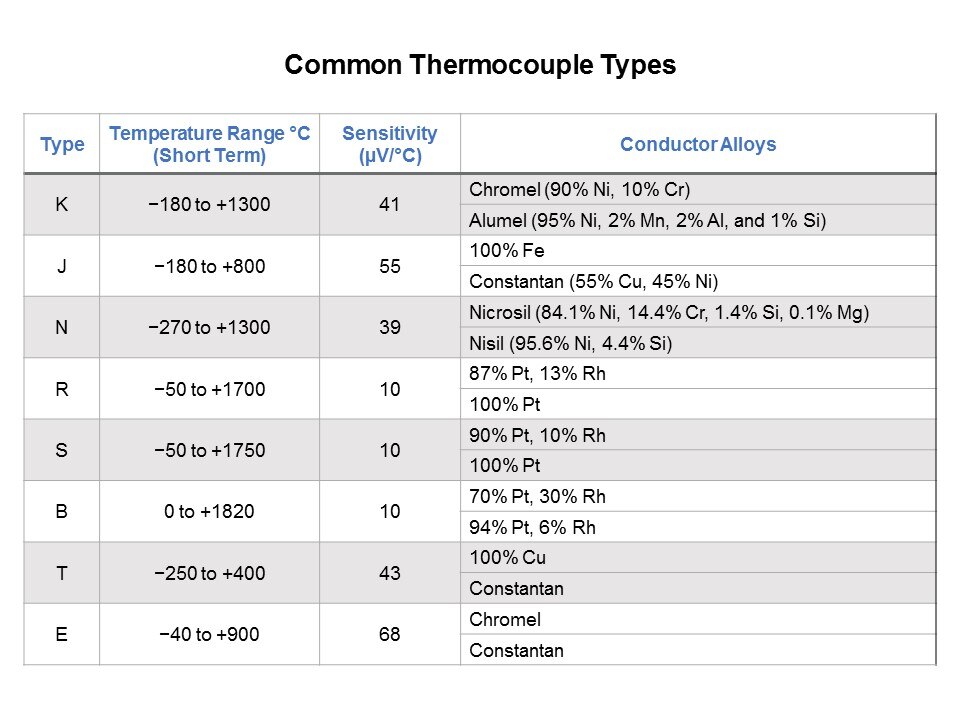Click the 'Common Thermocouple Types' slide title
The width and height of the screenshot is (960, 720).
coord(480,66)
